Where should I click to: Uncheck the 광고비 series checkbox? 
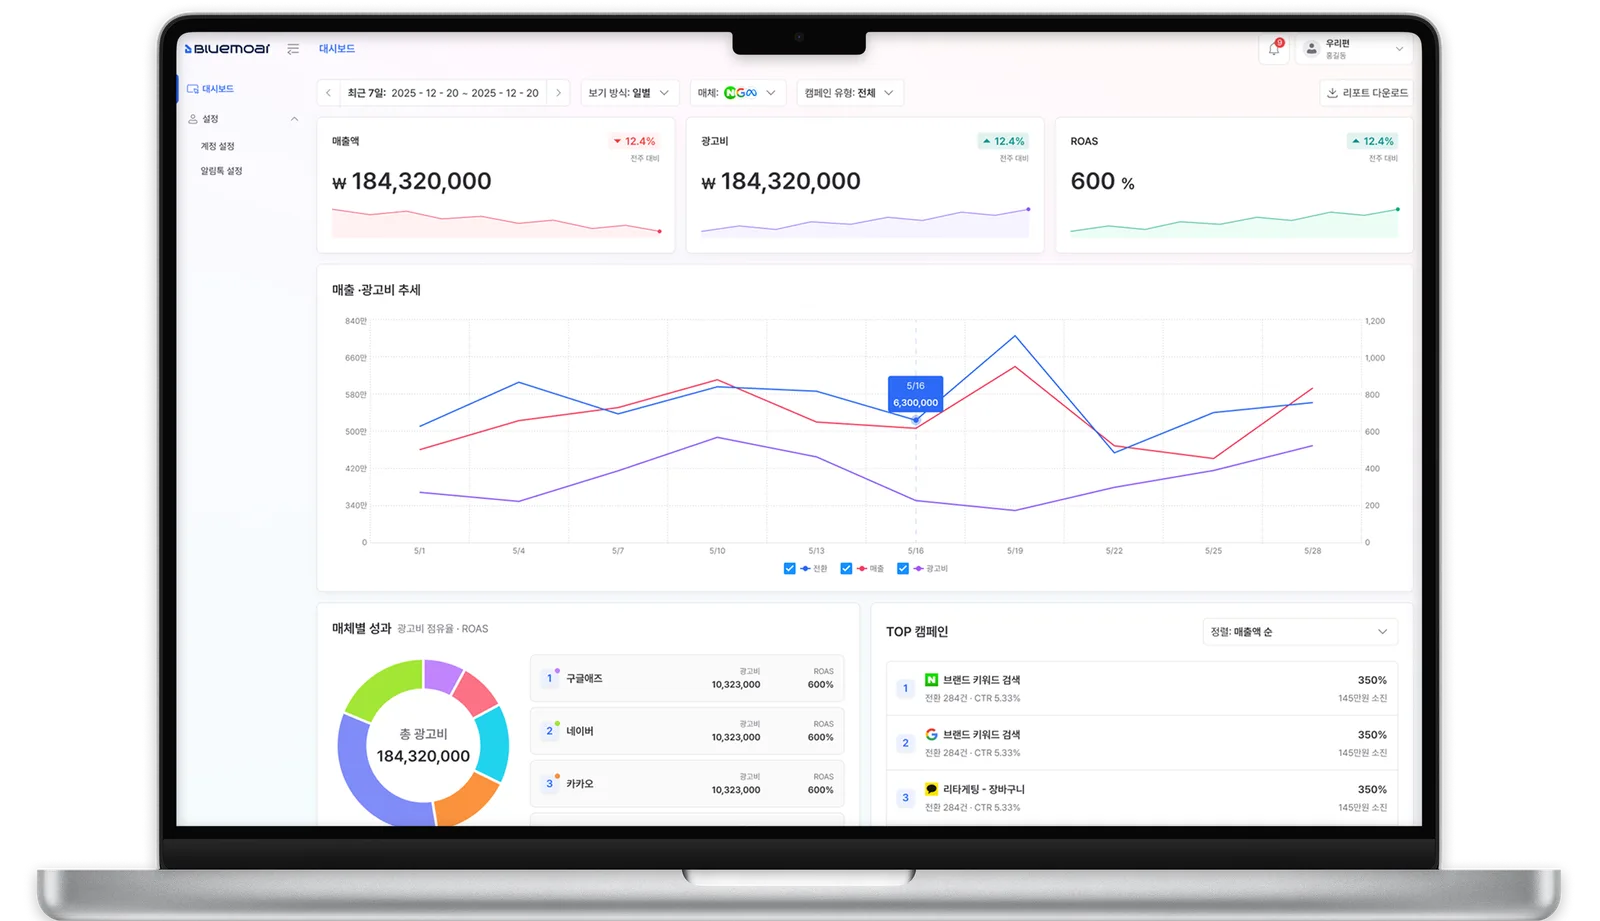tap(903, 568)
